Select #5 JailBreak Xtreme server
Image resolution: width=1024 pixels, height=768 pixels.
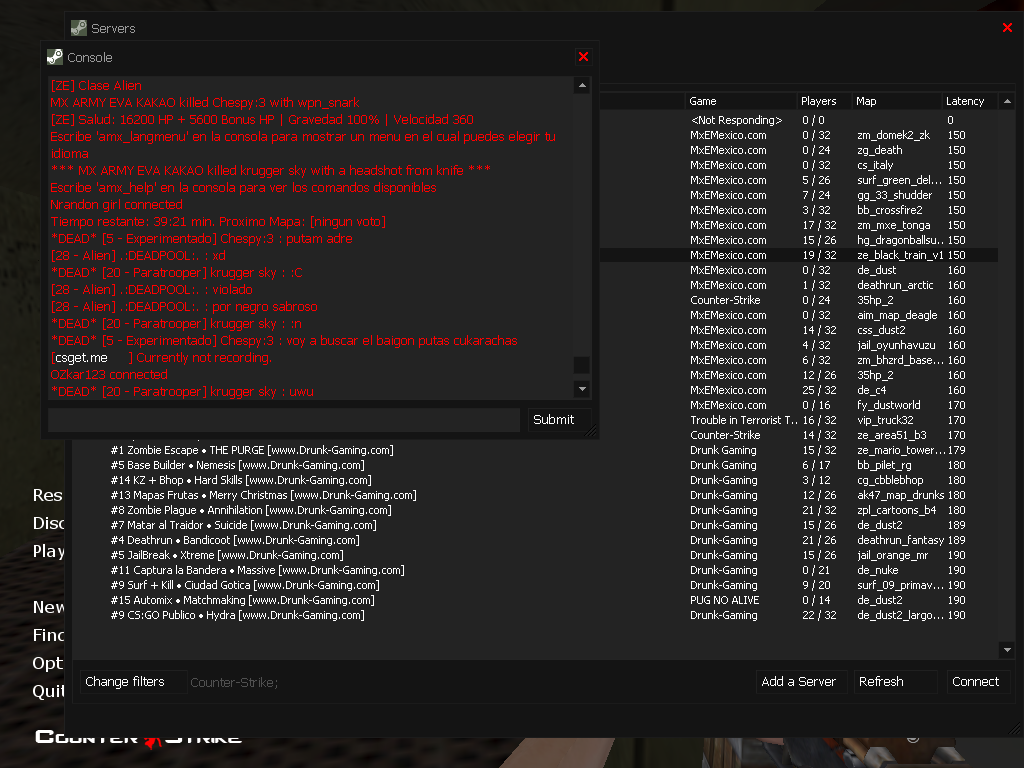click(x=536, y=556)
